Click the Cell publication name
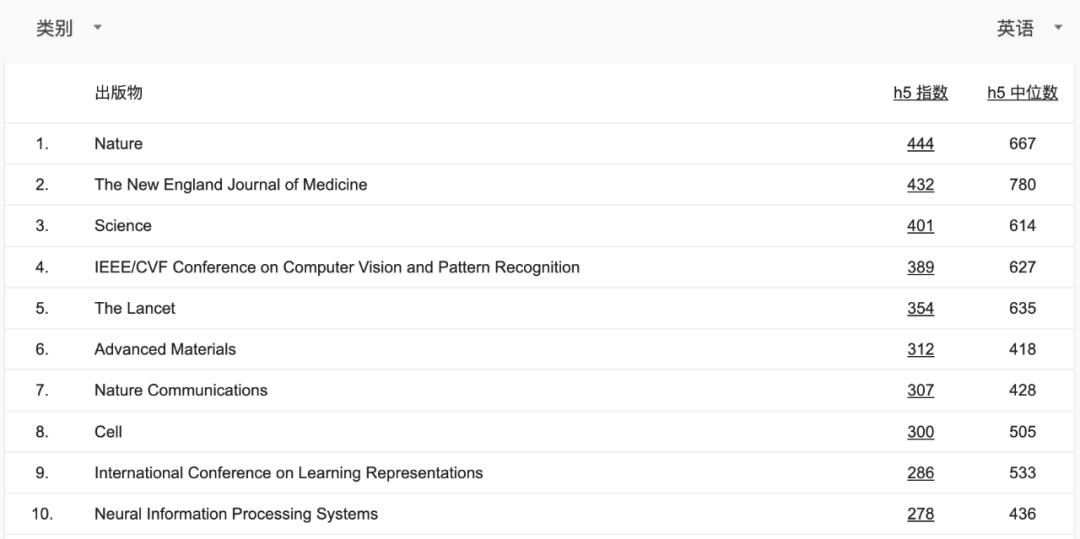 [x=108, y=432]
